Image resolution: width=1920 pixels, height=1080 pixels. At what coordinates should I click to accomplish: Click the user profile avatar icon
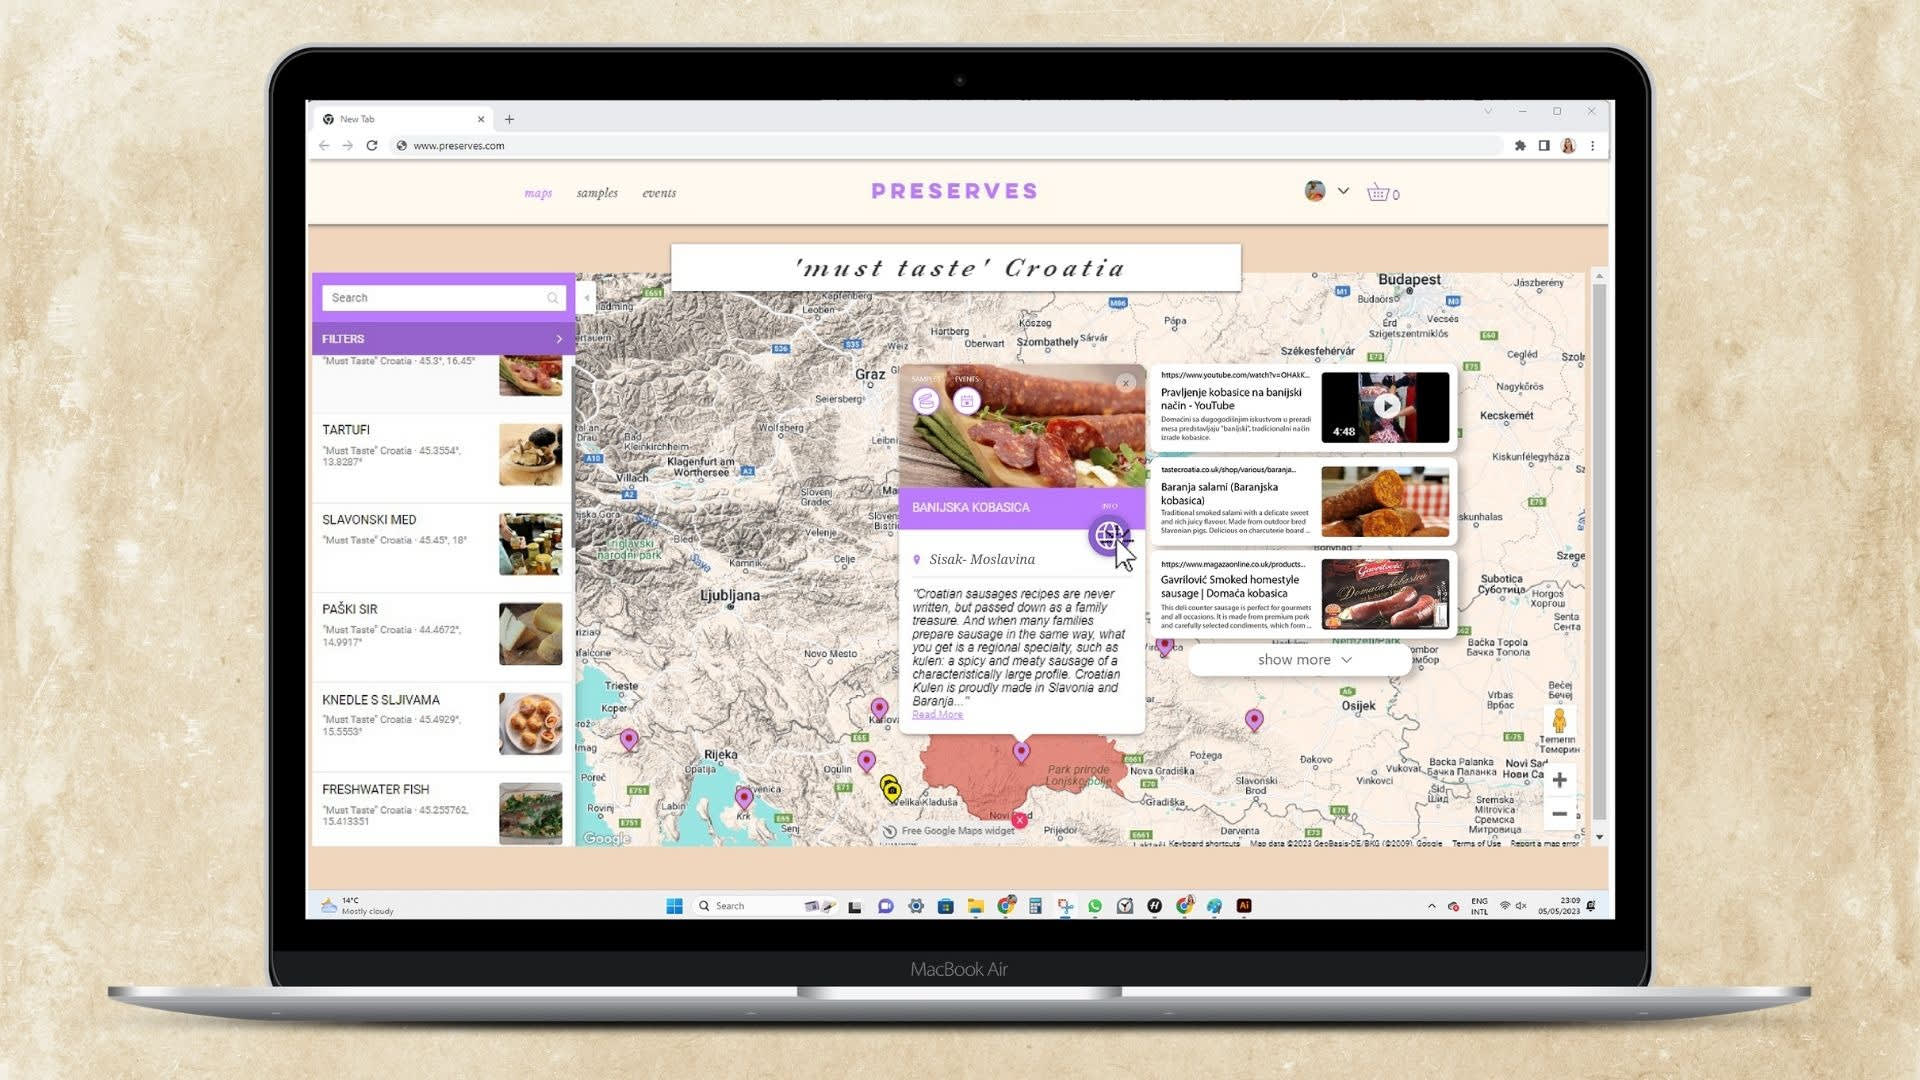pyautogui.click(x=1315, y=194)
